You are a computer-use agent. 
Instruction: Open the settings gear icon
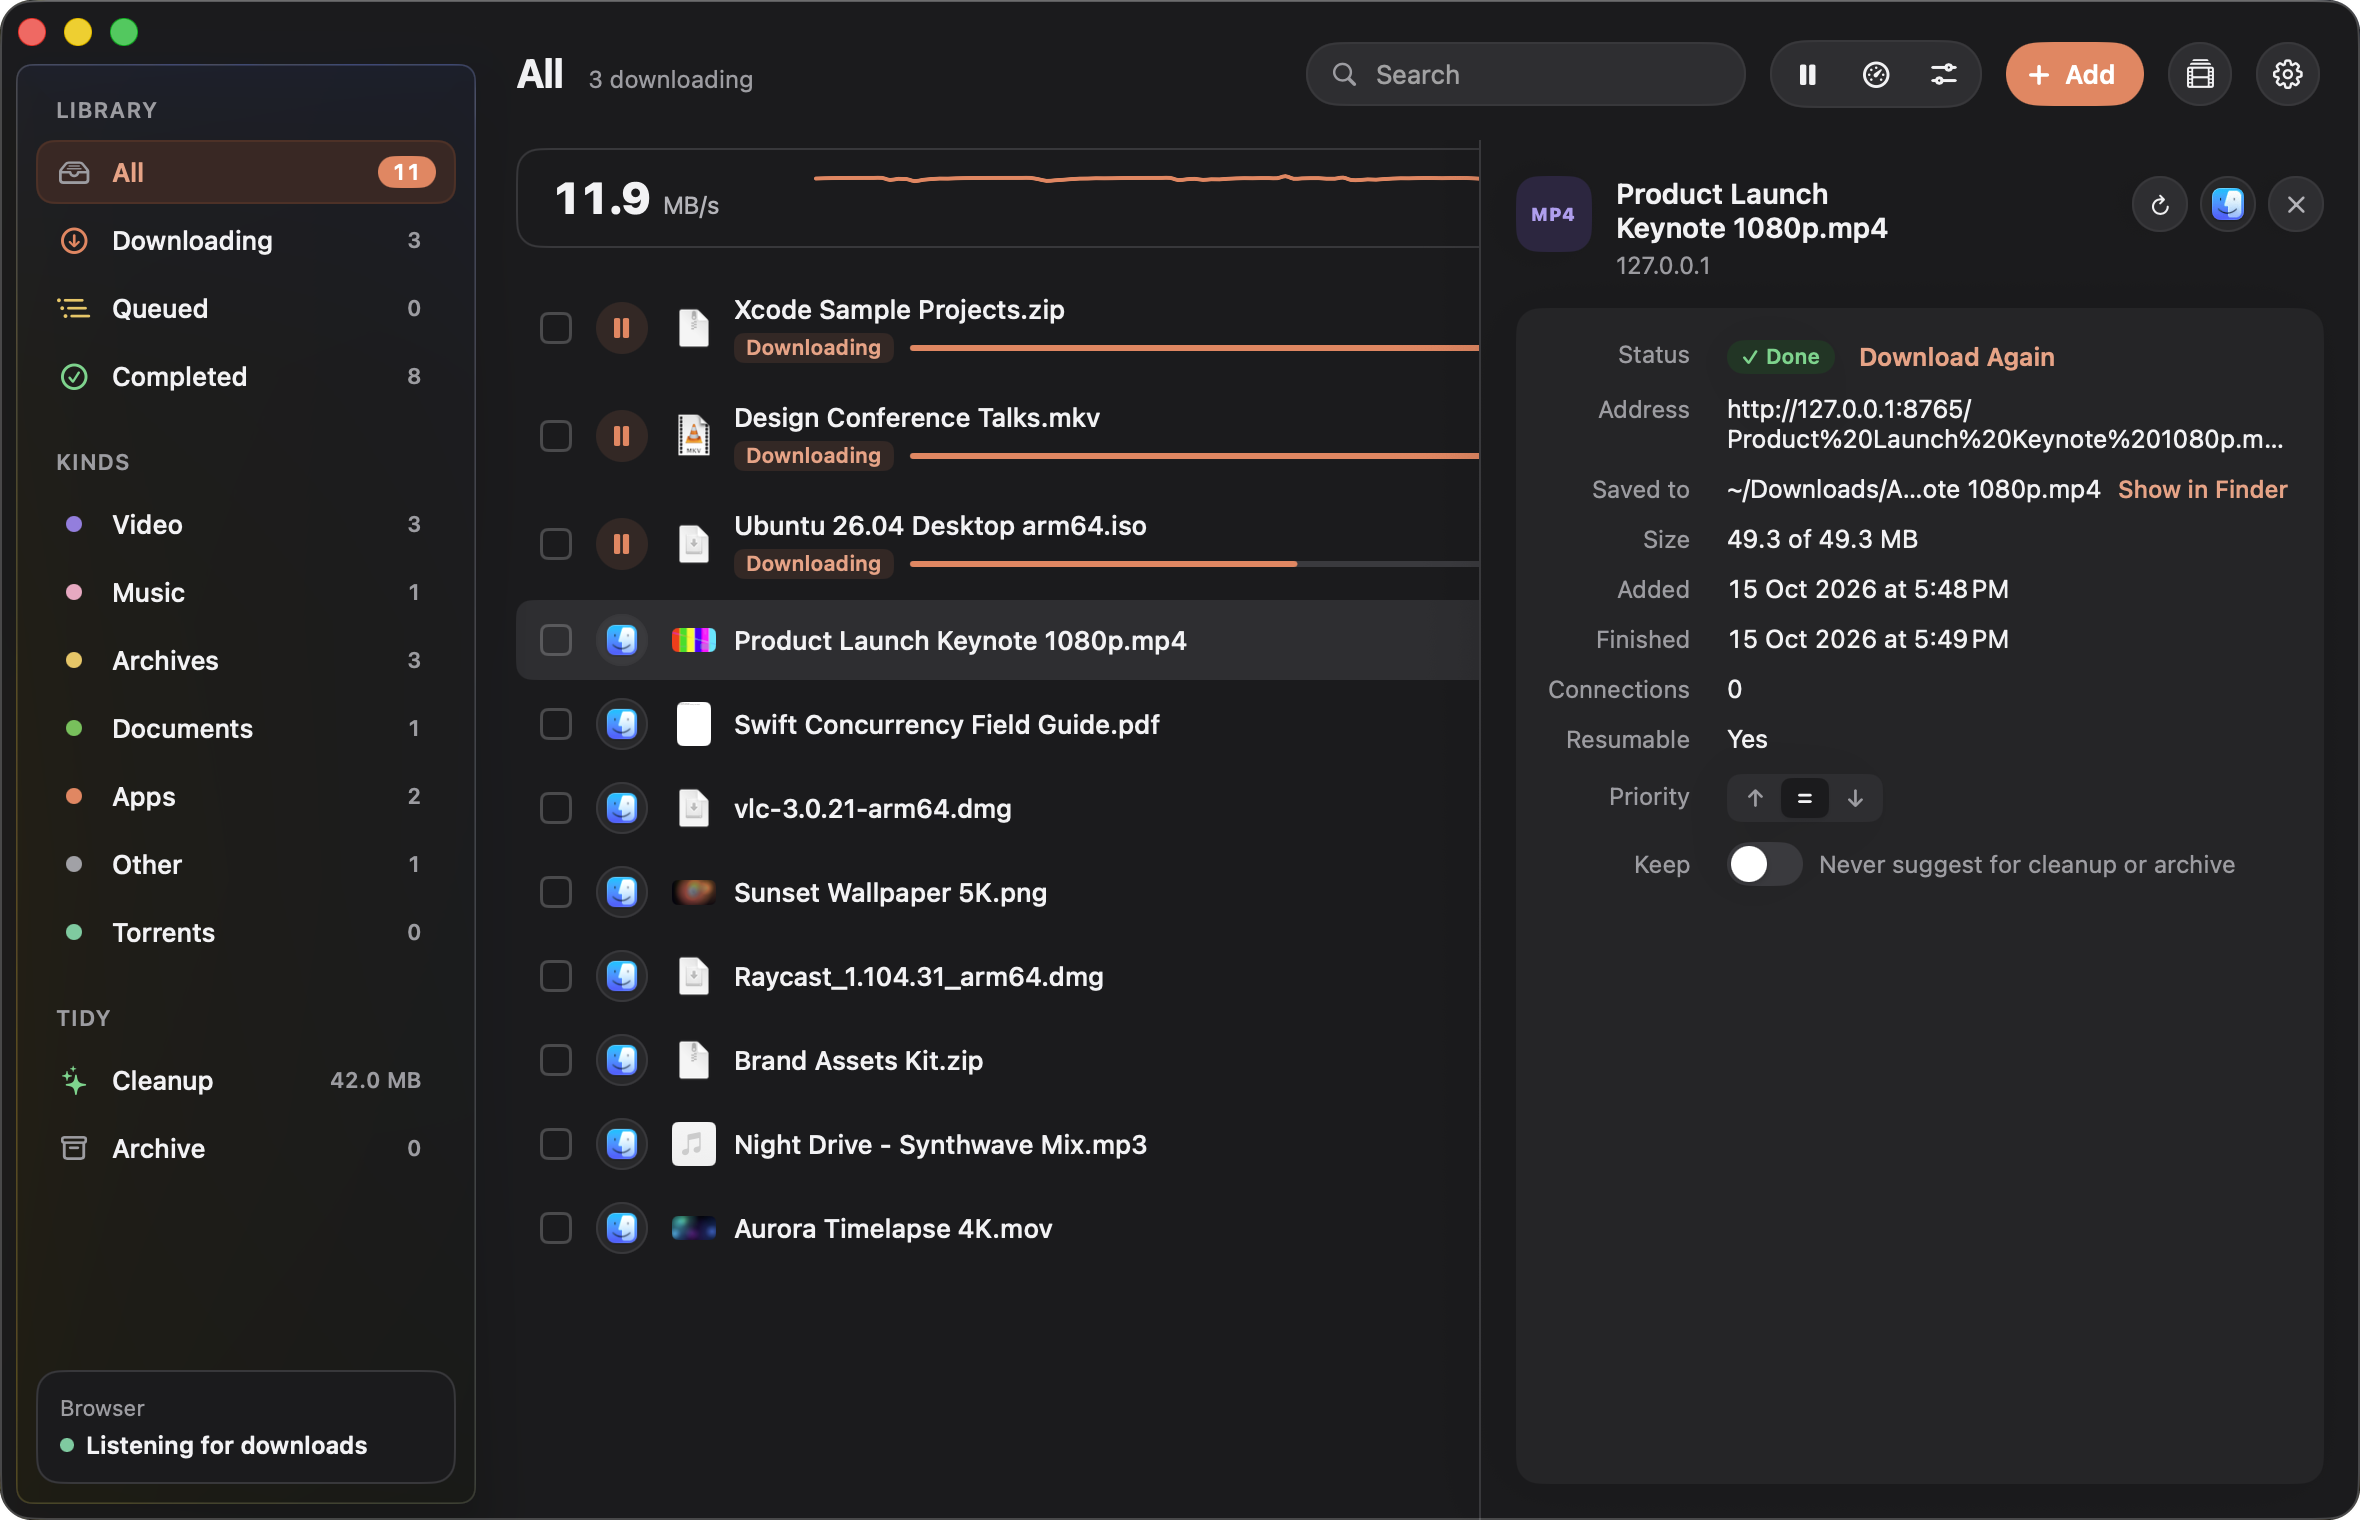pyautogui.click(x=2287, y=74)
